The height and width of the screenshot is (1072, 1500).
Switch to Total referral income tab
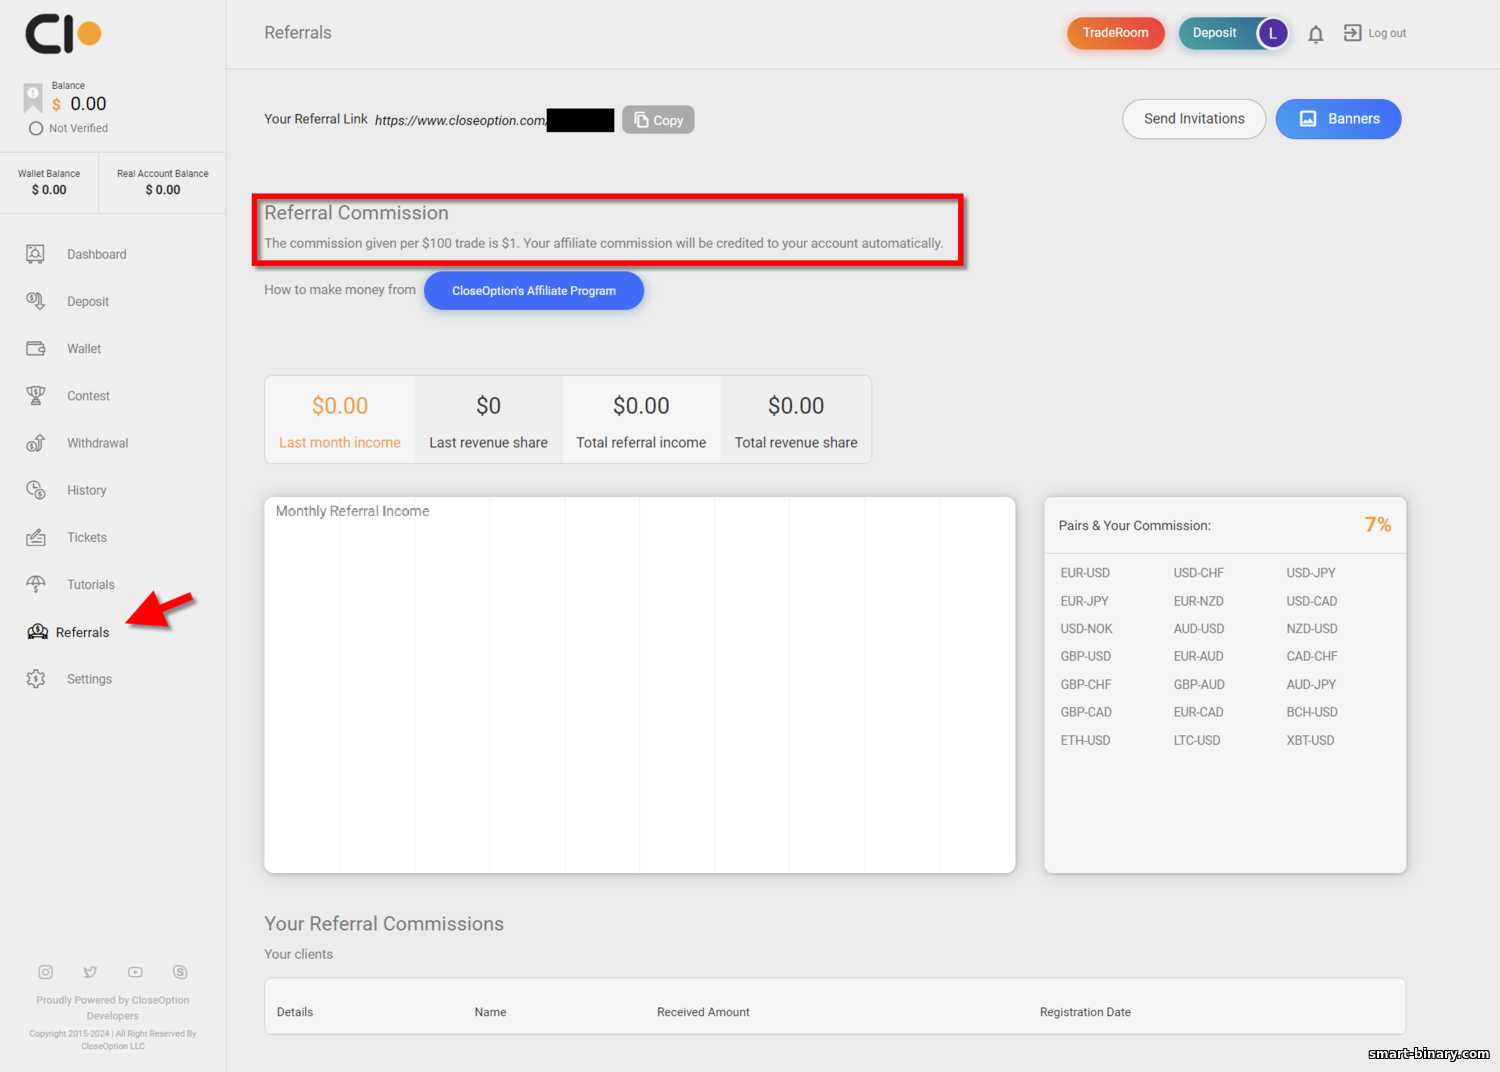point(641,420)
